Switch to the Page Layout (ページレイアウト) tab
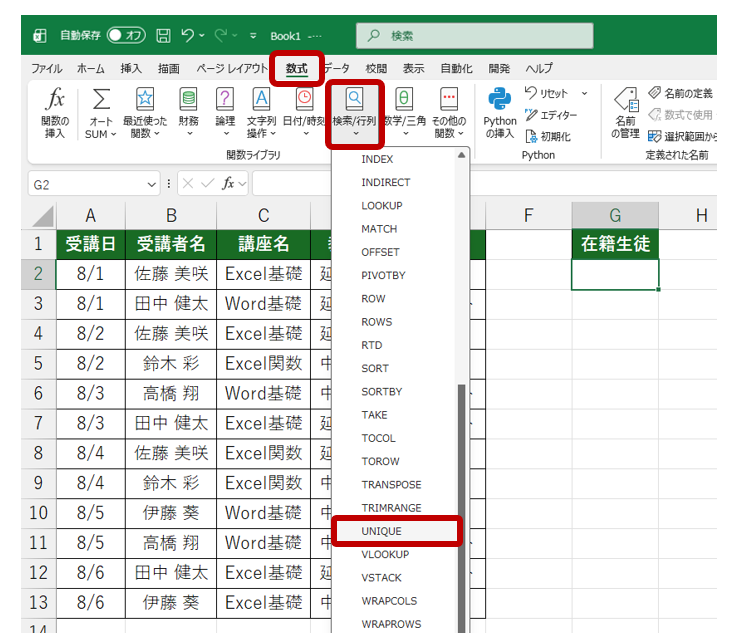This screenshot has width=733, height=633. pyautogui.click(x=232, y=69)
